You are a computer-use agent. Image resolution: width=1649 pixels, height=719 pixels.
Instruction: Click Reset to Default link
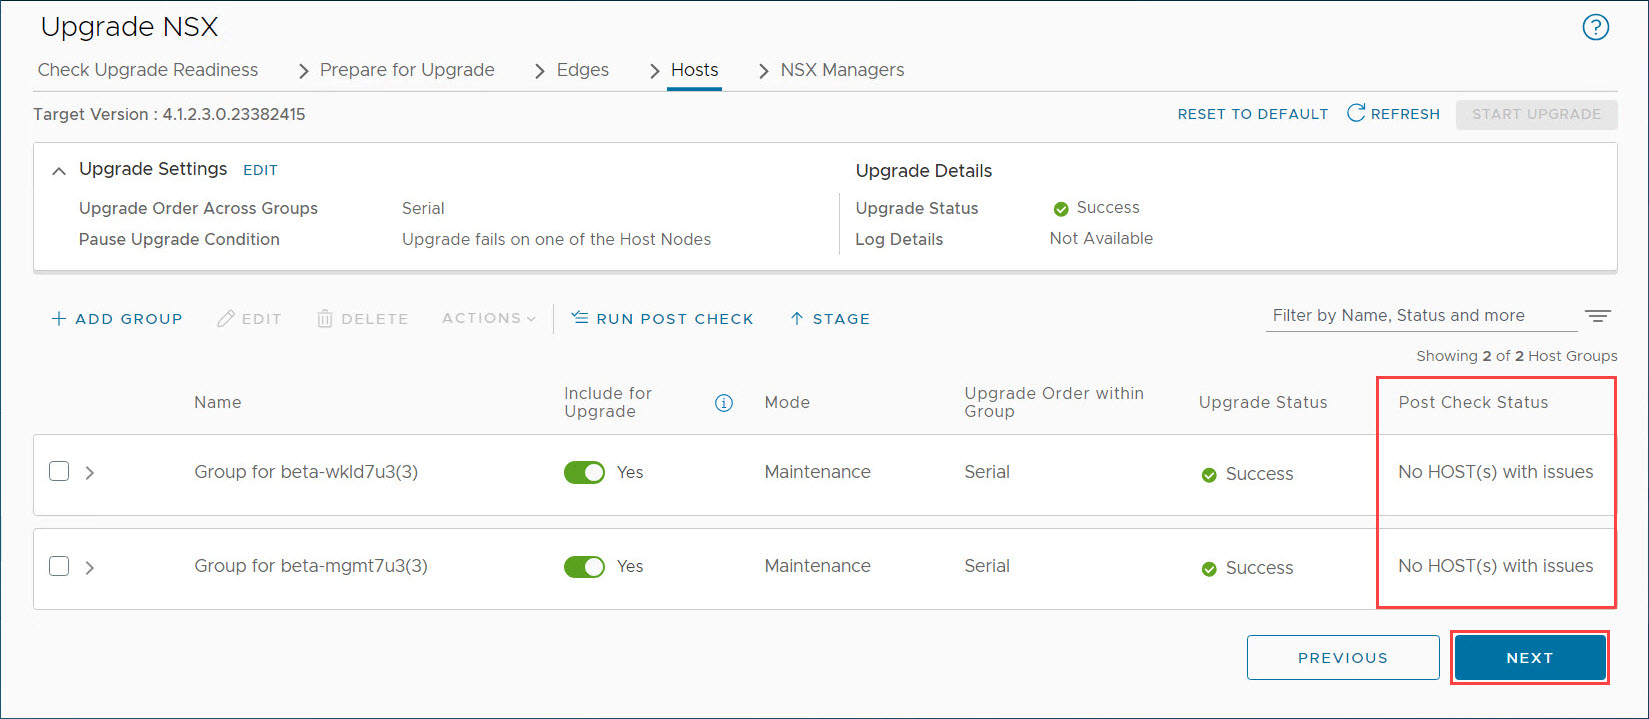1252,114
